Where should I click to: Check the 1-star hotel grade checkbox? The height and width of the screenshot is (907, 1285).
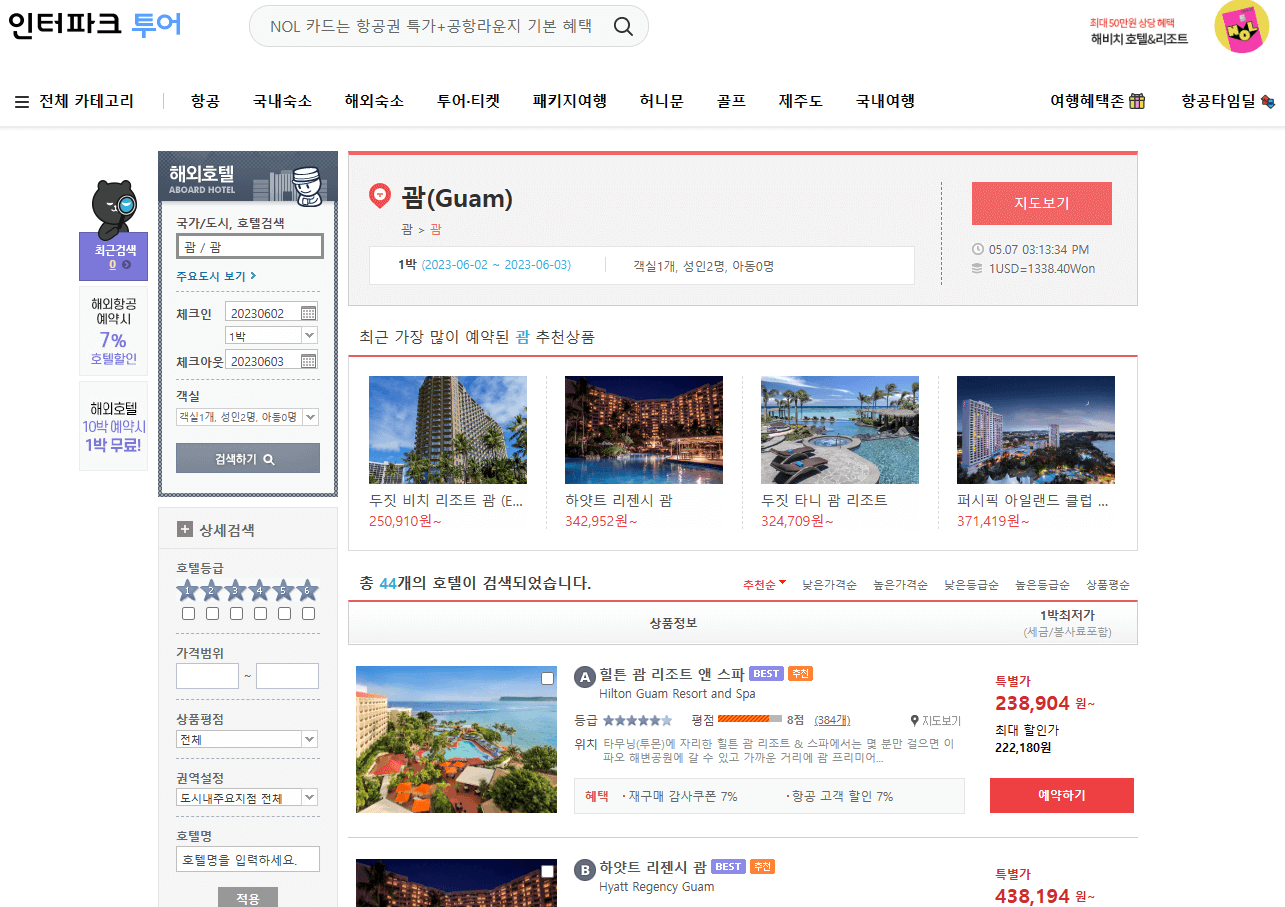pos(188,614)
